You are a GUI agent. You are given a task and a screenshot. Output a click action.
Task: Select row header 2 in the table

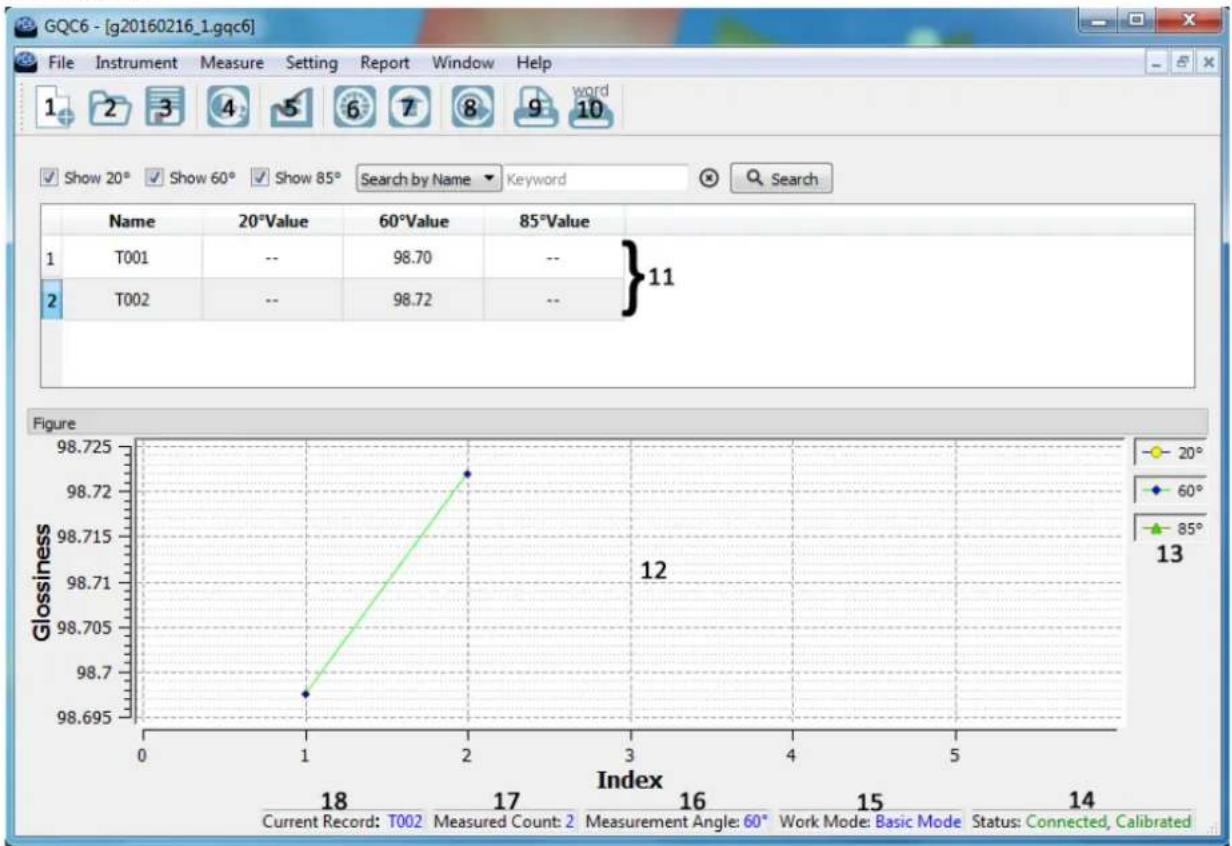click(x=51, y=300)
